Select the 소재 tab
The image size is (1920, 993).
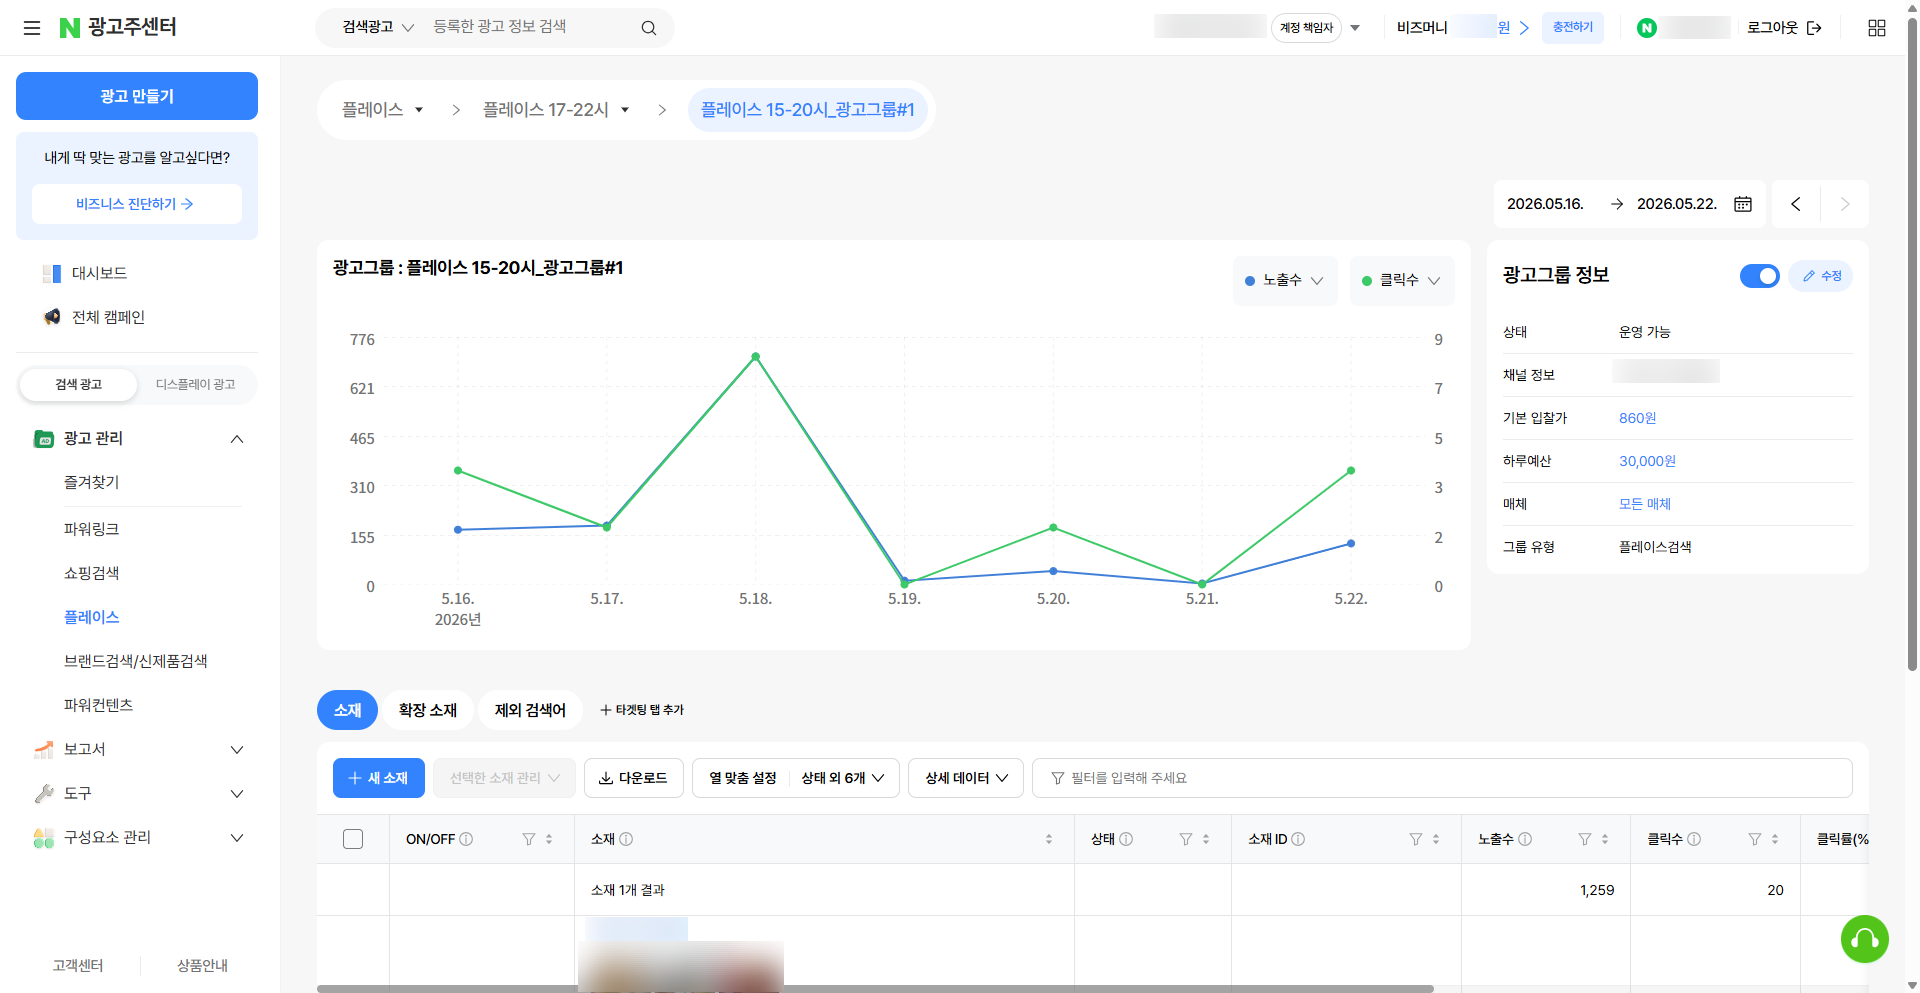coord(347,710)
